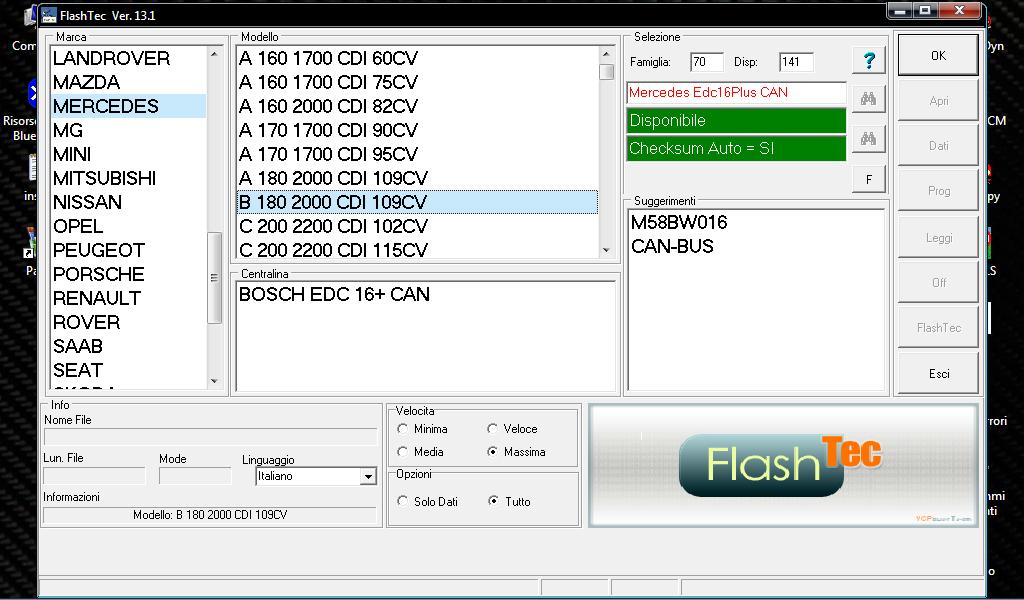Select model C 200 2200 CDI 102CV
The image size is (1024, 600).
[x=417, y=226]
